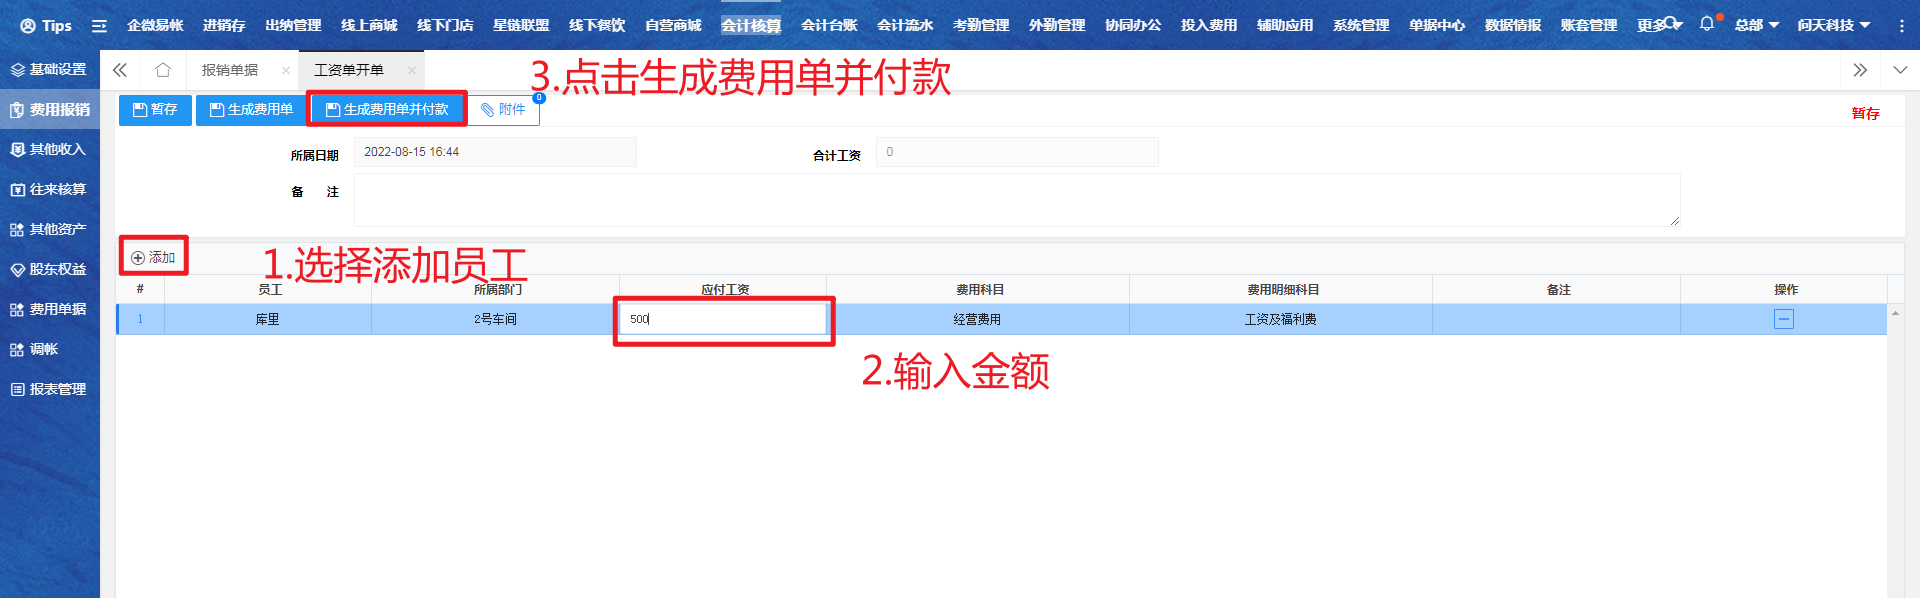Open the vertical three-dot menu
Viewport: 1920px width, 598px height.
tap(1901, 26)
